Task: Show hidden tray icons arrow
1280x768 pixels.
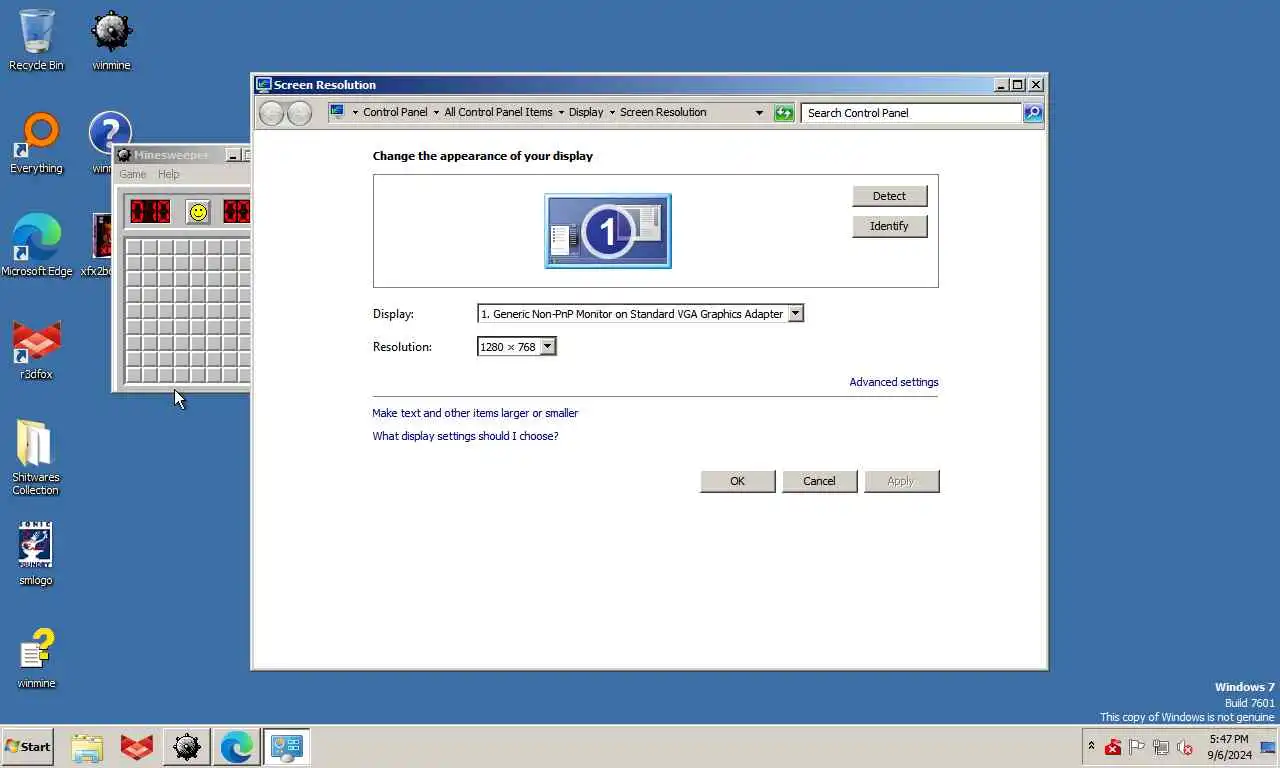Action: pos(1091,746)
